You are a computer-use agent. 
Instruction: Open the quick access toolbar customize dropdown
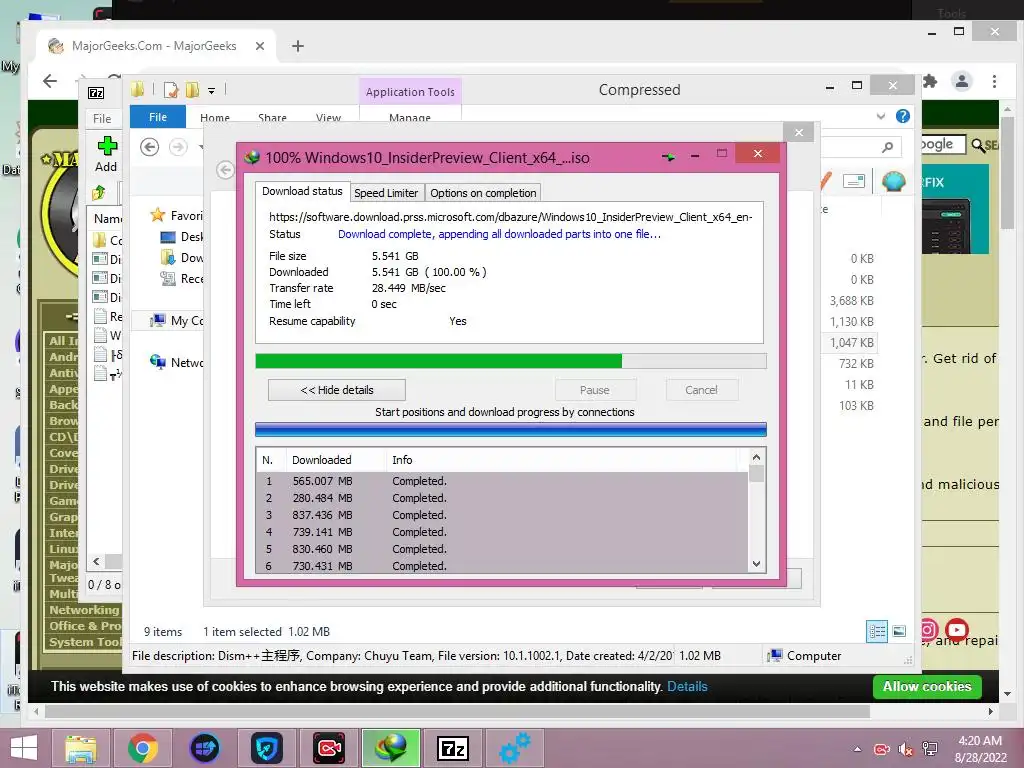(212, 91)
